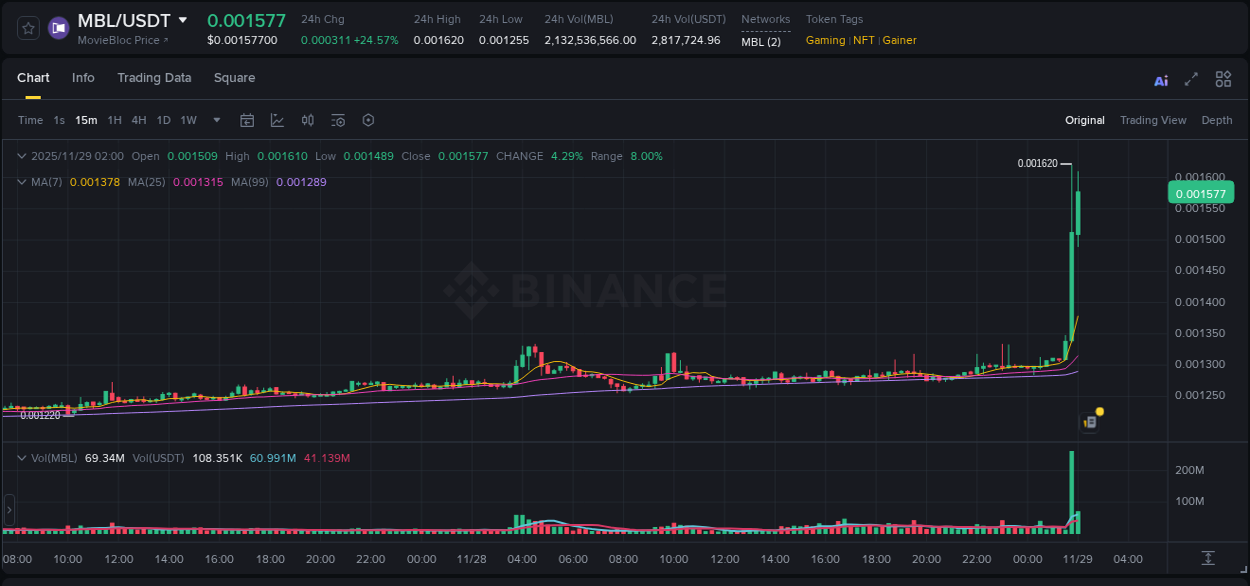
Task: Open the Square tab
Action: pyautogui.click(x=234, y=77)
